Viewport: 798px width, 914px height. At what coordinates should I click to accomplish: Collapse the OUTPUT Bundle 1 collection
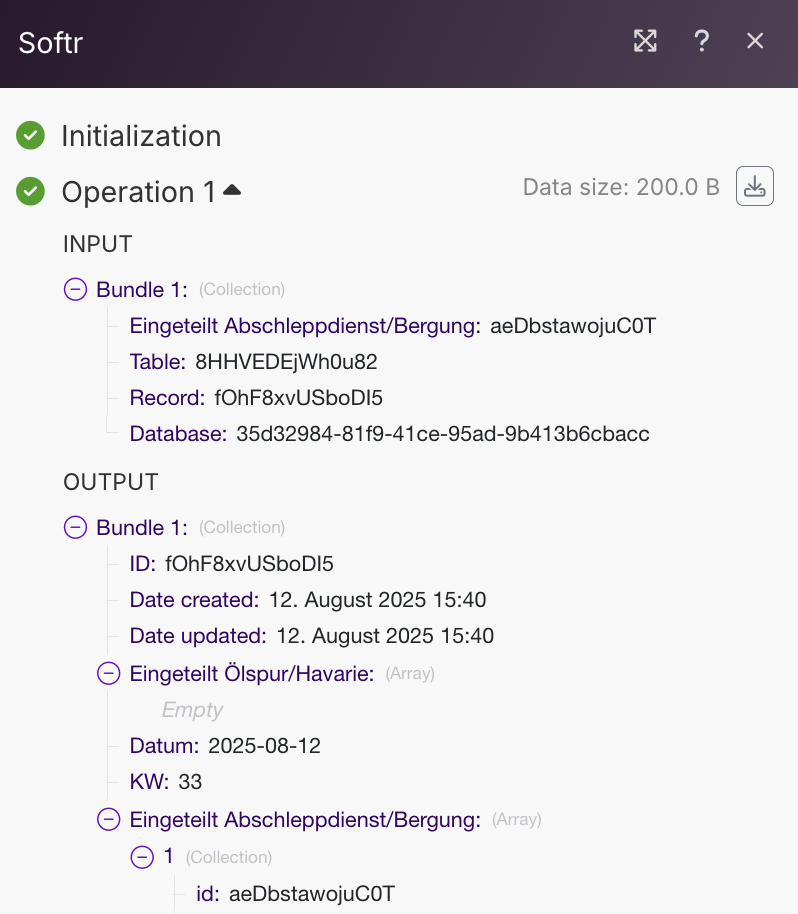click(x=75, y=527)
